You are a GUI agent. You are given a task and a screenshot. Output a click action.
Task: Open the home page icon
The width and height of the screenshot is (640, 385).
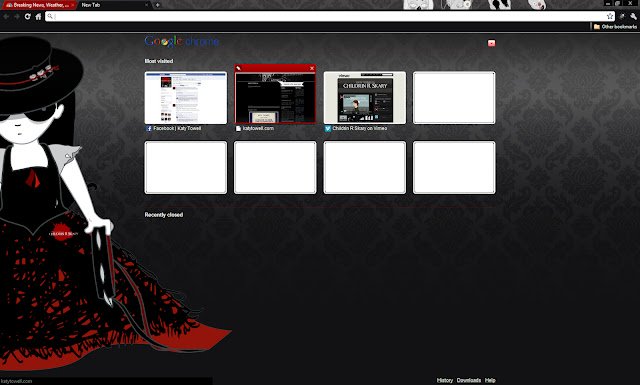click(x=38, y=16)
